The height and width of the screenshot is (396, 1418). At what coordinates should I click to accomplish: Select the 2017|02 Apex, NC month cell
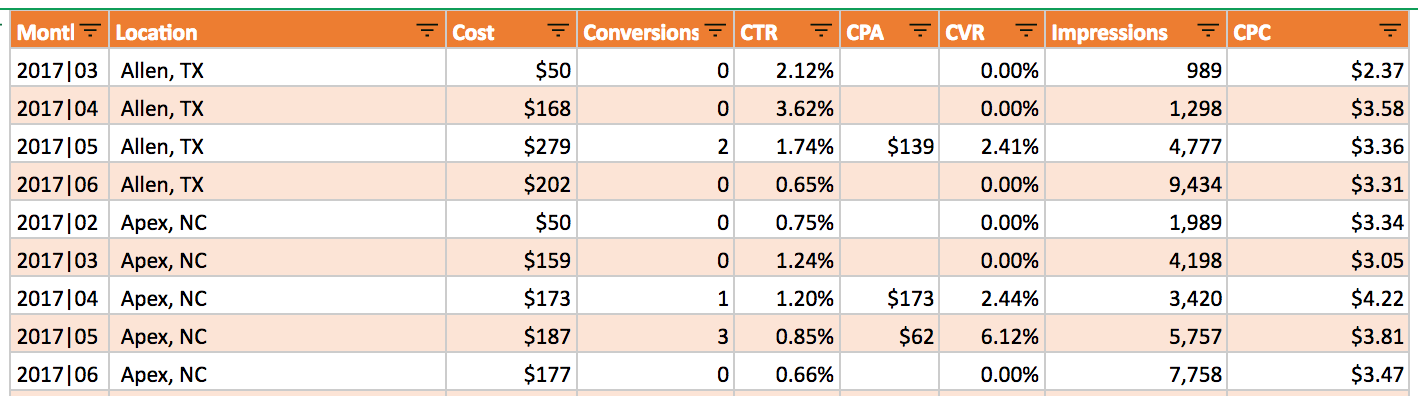pyautogui.click(x=59, y=222)
